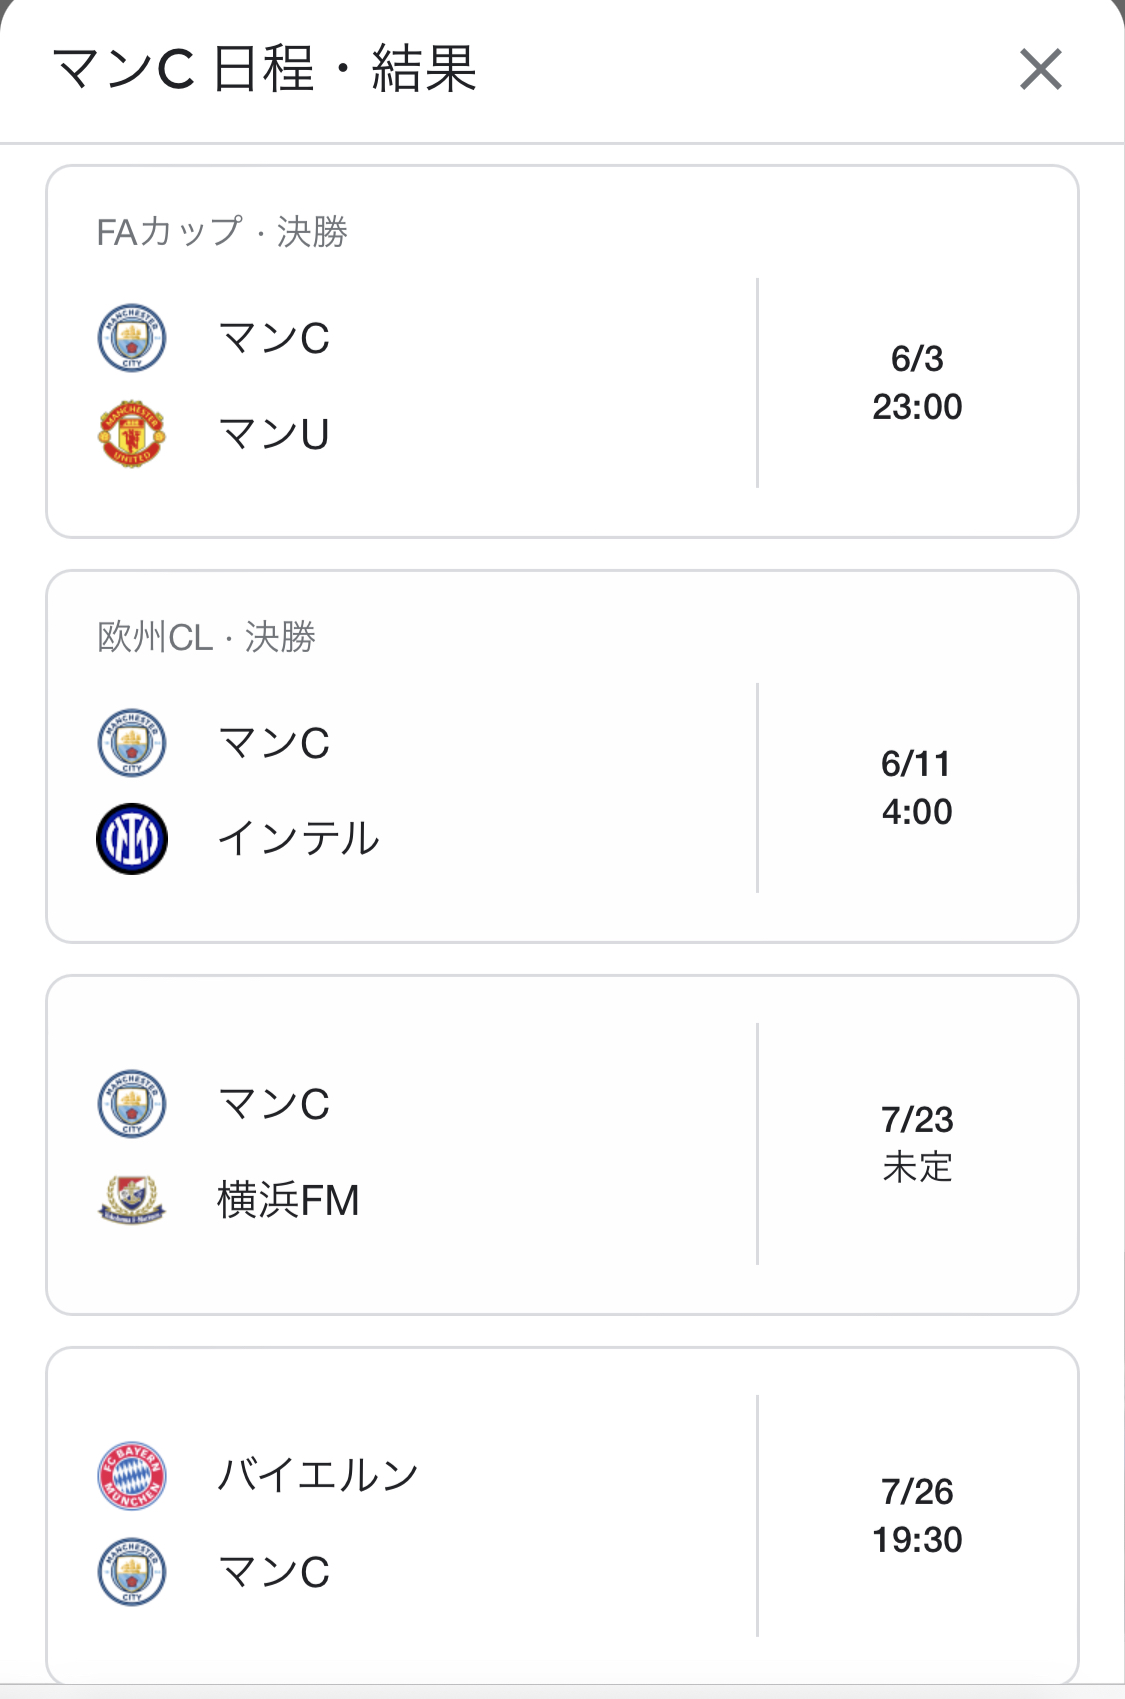Click Manchester City crest in バイエルン match
The image size is (1125, 1699).
(132, 1572)
